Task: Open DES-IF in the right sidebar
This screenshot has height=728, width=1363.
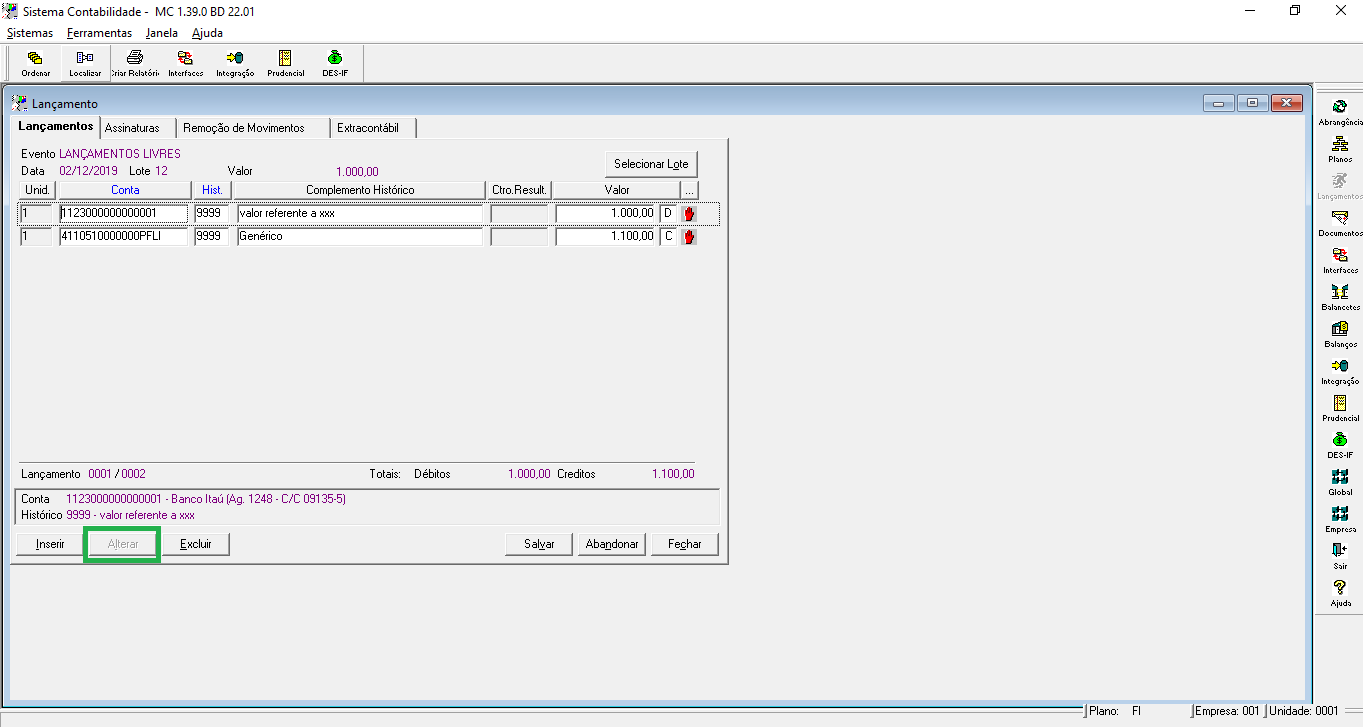Action: pos(1340,445)
